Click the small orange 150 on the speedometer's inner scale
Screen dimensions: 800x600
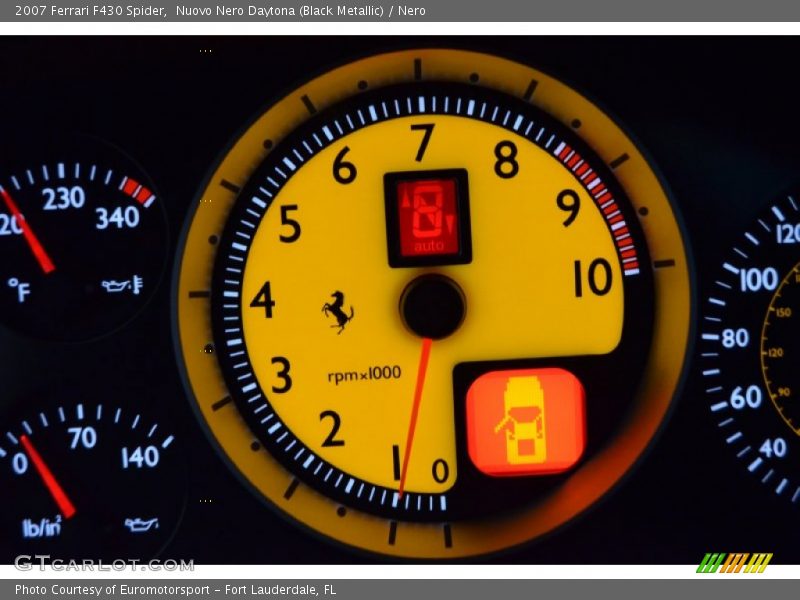tap(783, 312)
